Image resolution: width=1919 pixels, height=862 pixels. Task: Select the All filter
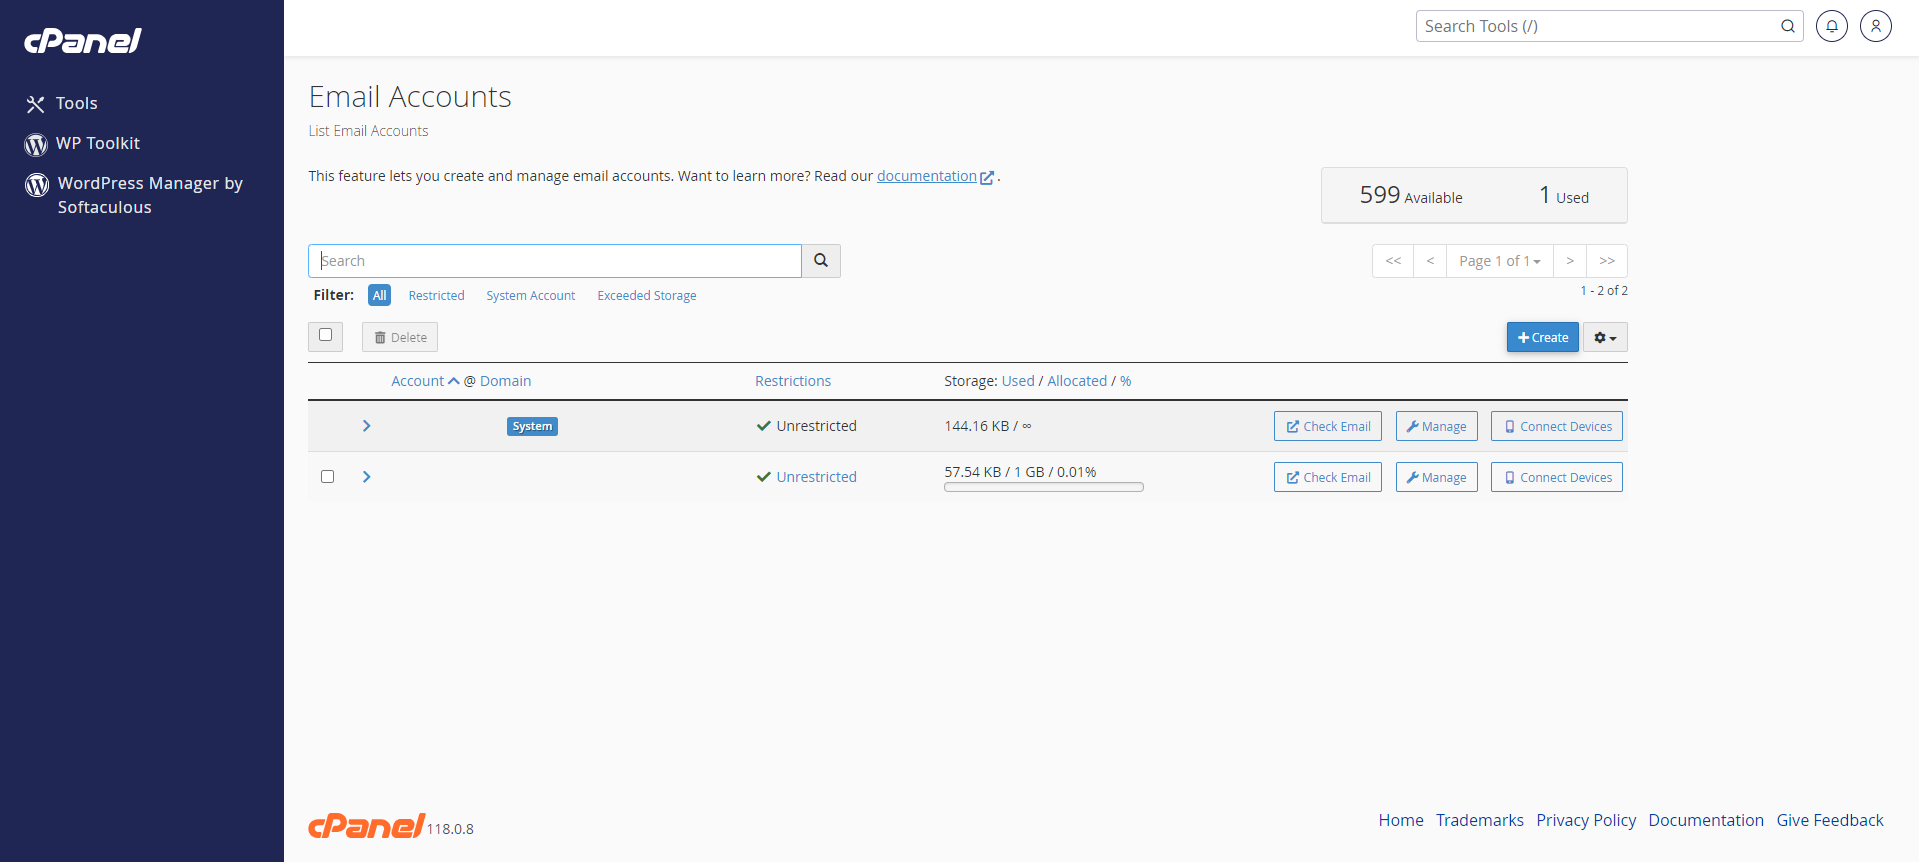pos(380,295)
